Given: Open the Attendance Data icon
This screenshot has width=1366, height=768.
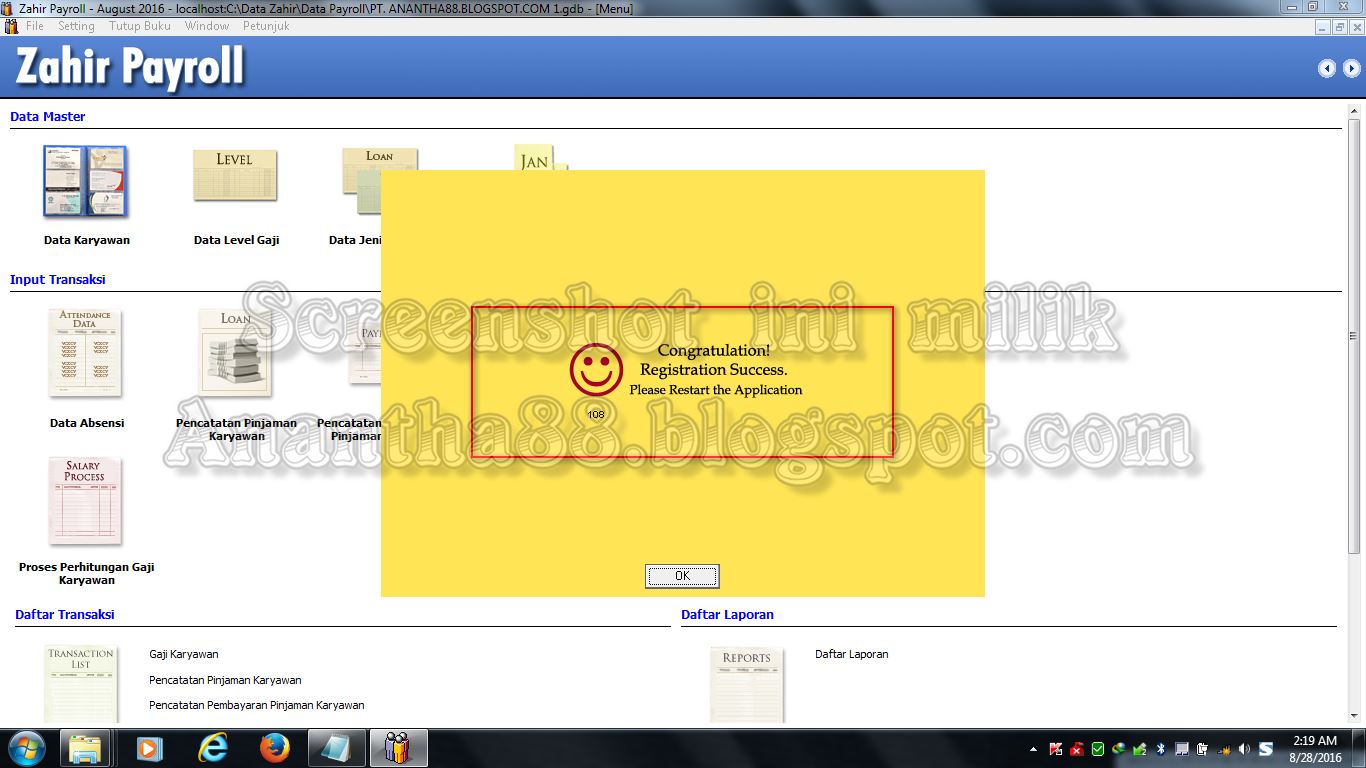Looking at the screenshot, I should (x=85, y=352).
